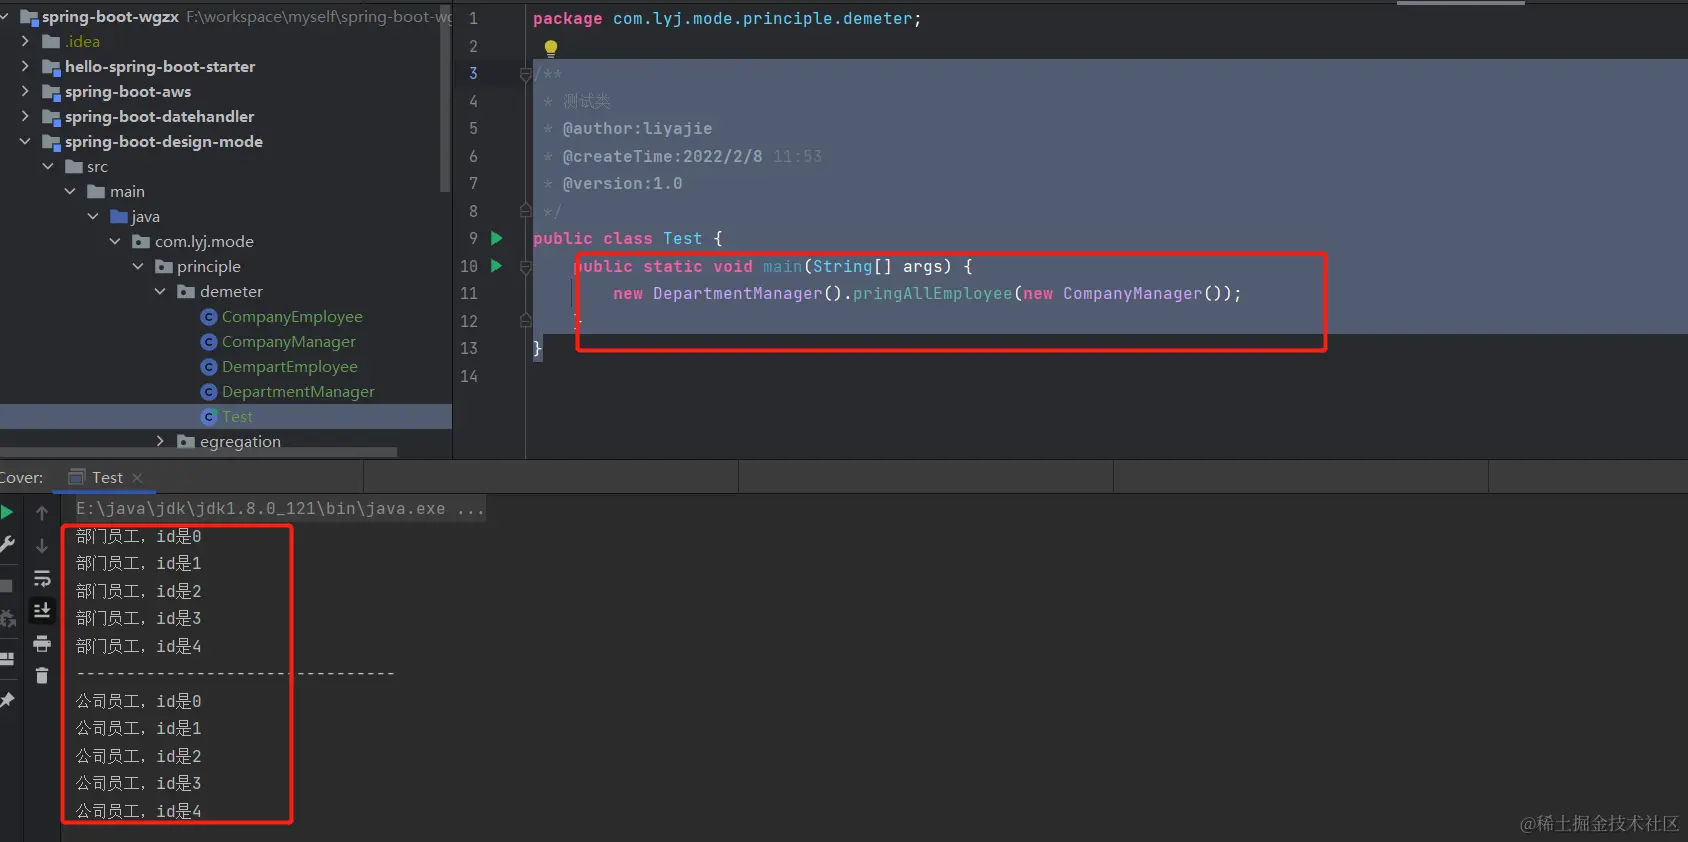Collapse the spring-boot-design-mode module
The height and width of the screenshot is (842, 1688).
coord(25,141)
